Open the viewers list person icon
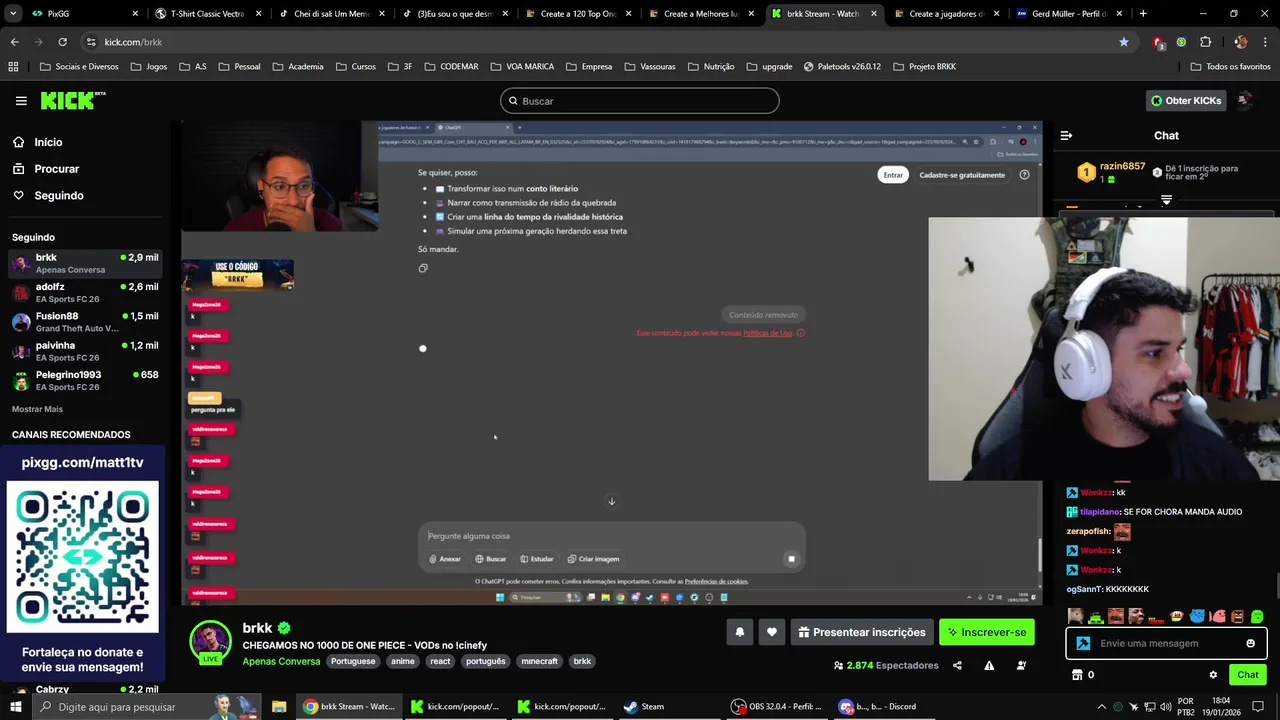This screenshot has width=1280, height=720. pos(1021,665)
